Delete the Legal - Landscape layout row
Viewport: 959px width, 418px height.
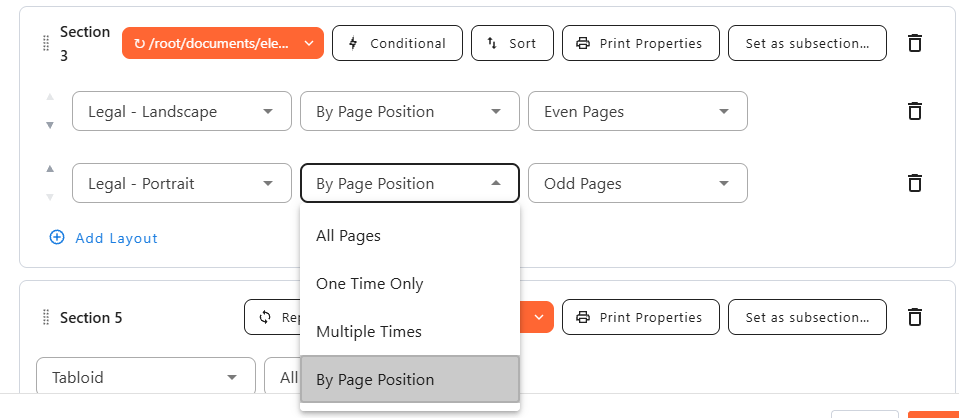(915, 111)
